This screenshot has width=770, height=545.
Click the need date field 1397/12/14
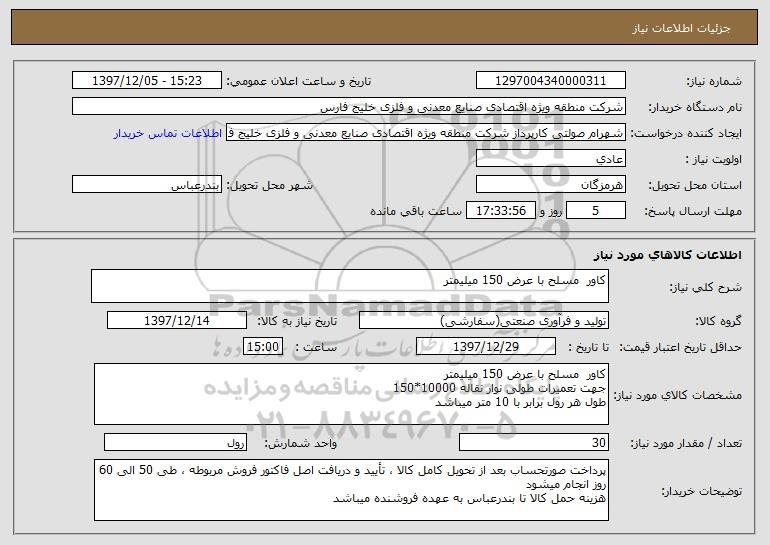coord(177,321)
